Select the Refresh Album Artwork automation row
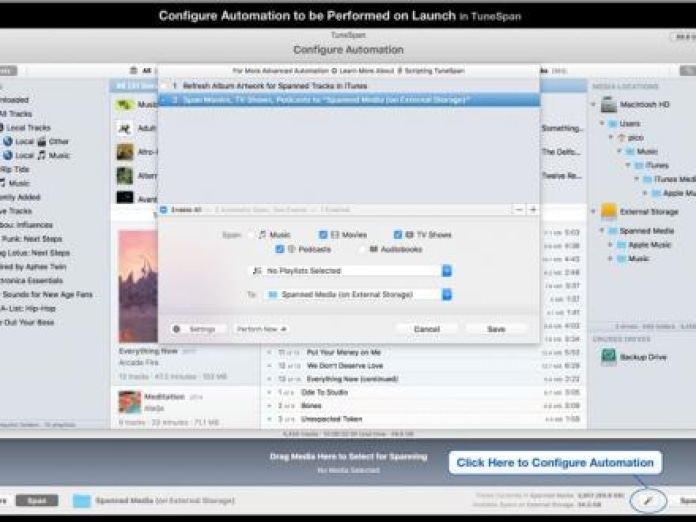The width and height of the screenshot is (696, 522). pyautogui.click(x=349, y=86)
